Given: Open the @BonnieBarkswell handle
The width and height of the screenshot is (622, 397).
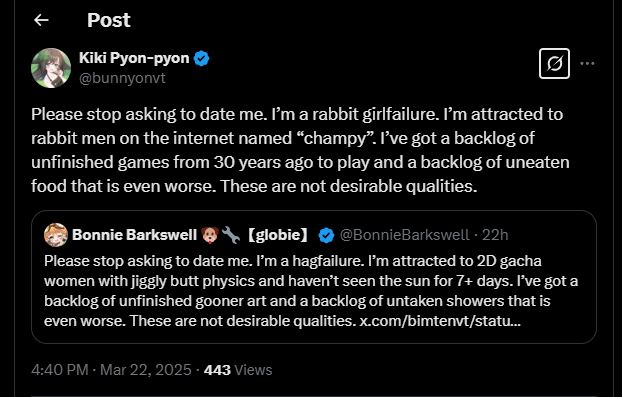Looking at the screenshot, I should 405,235.
